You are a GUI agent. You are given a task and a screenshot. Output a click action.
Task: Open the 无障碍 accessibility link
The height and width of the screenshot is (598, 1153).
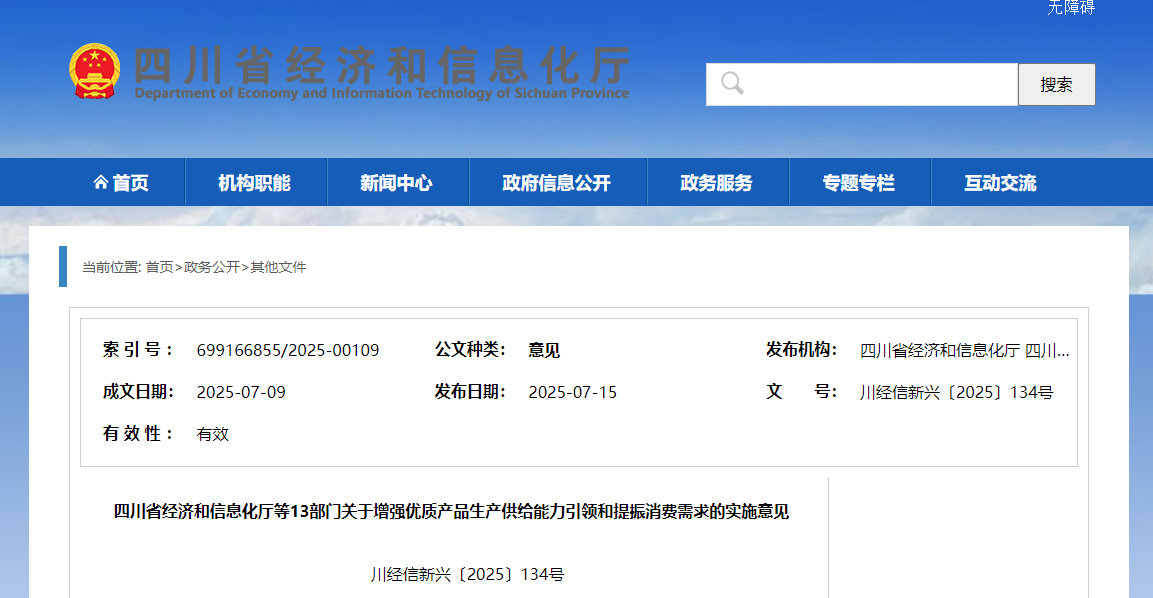[x=1071, y=7]
